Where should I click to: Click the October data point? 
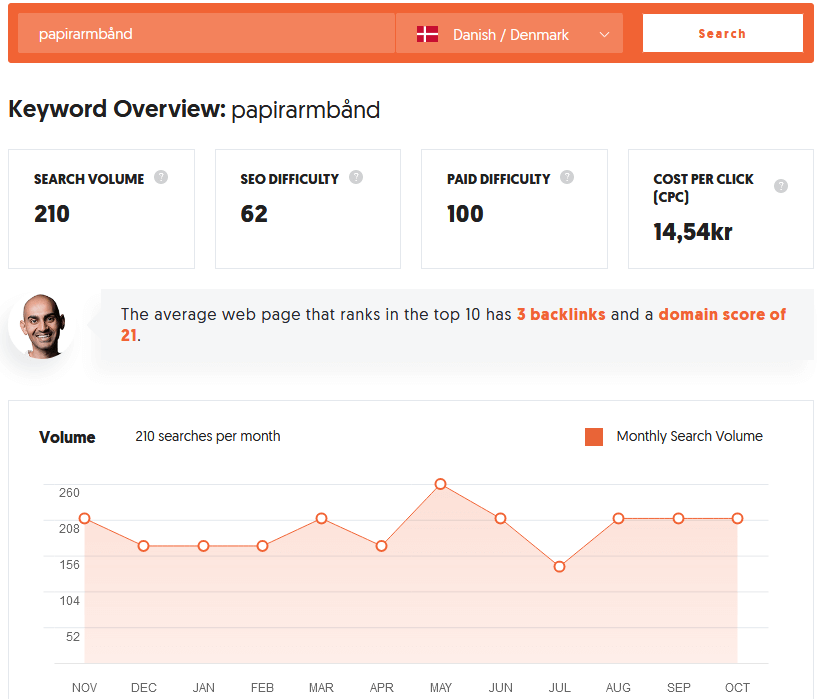737,519
